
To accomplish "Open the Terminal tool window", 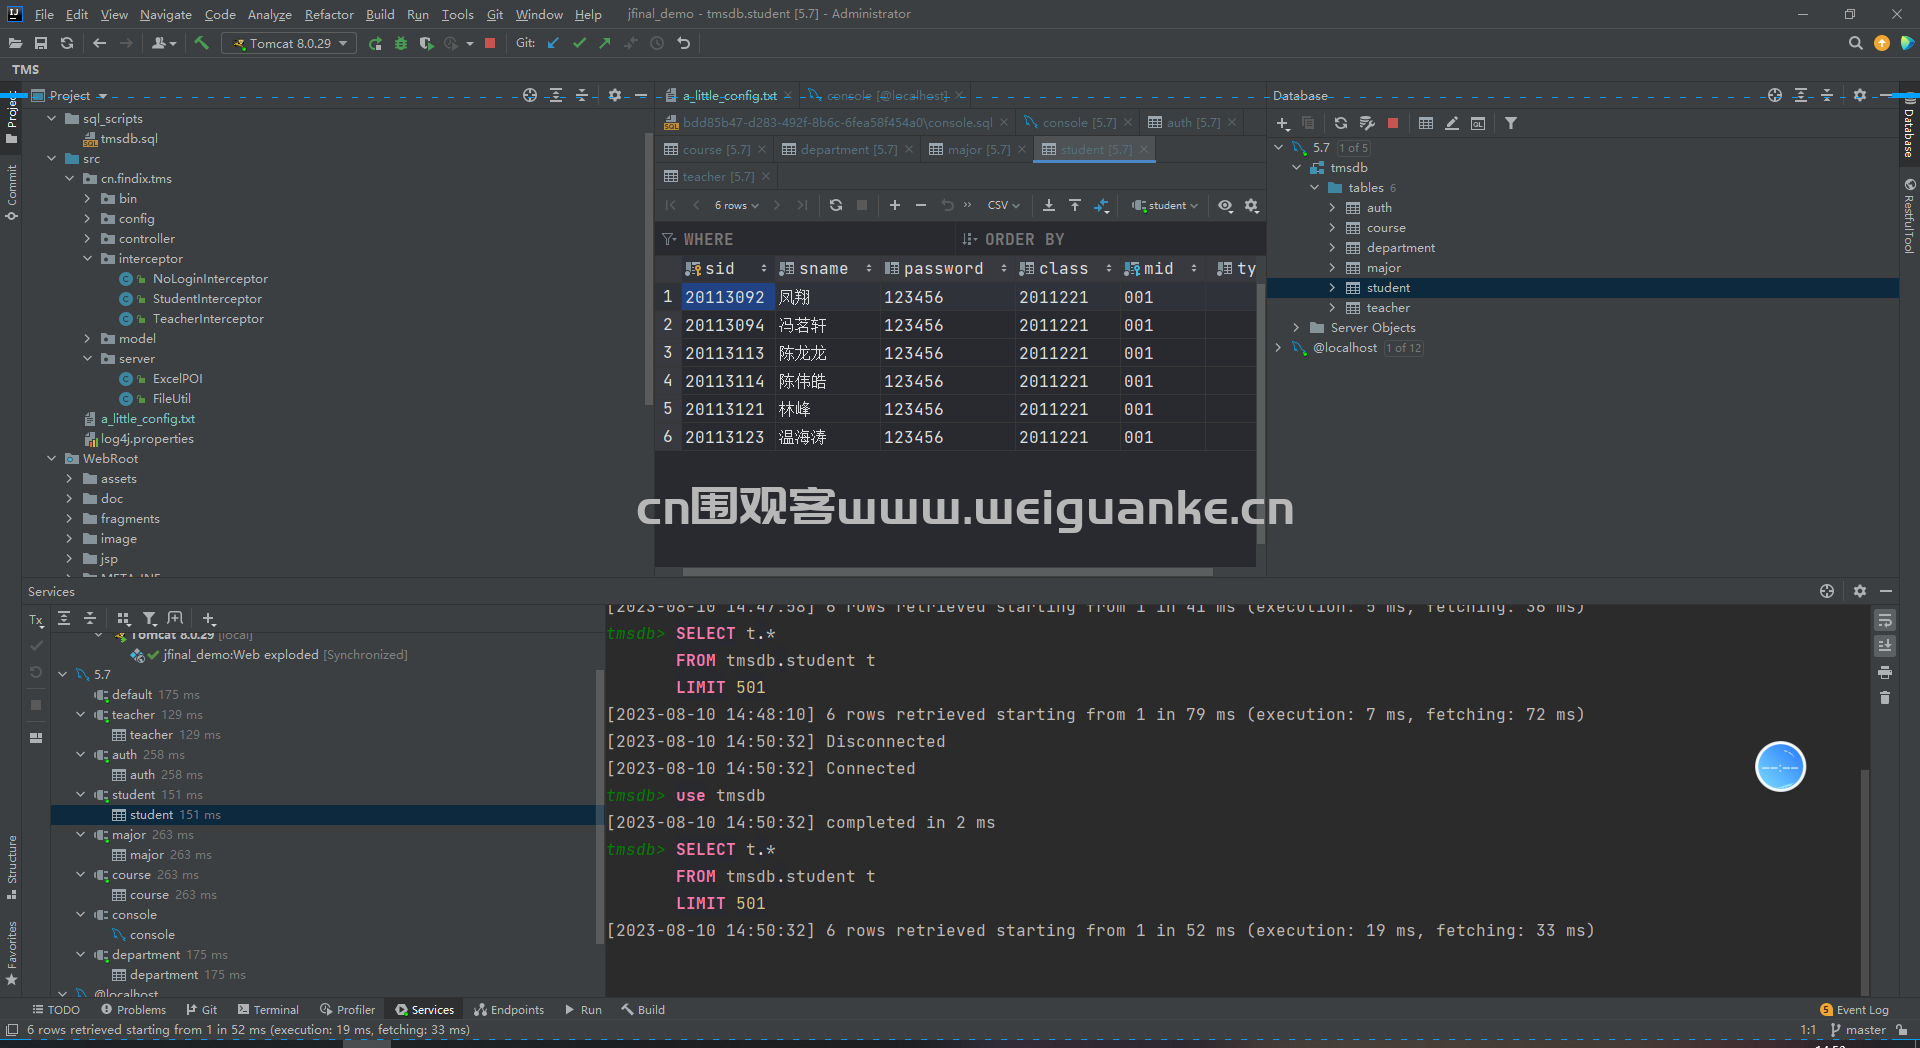I will click(268, 1010).
